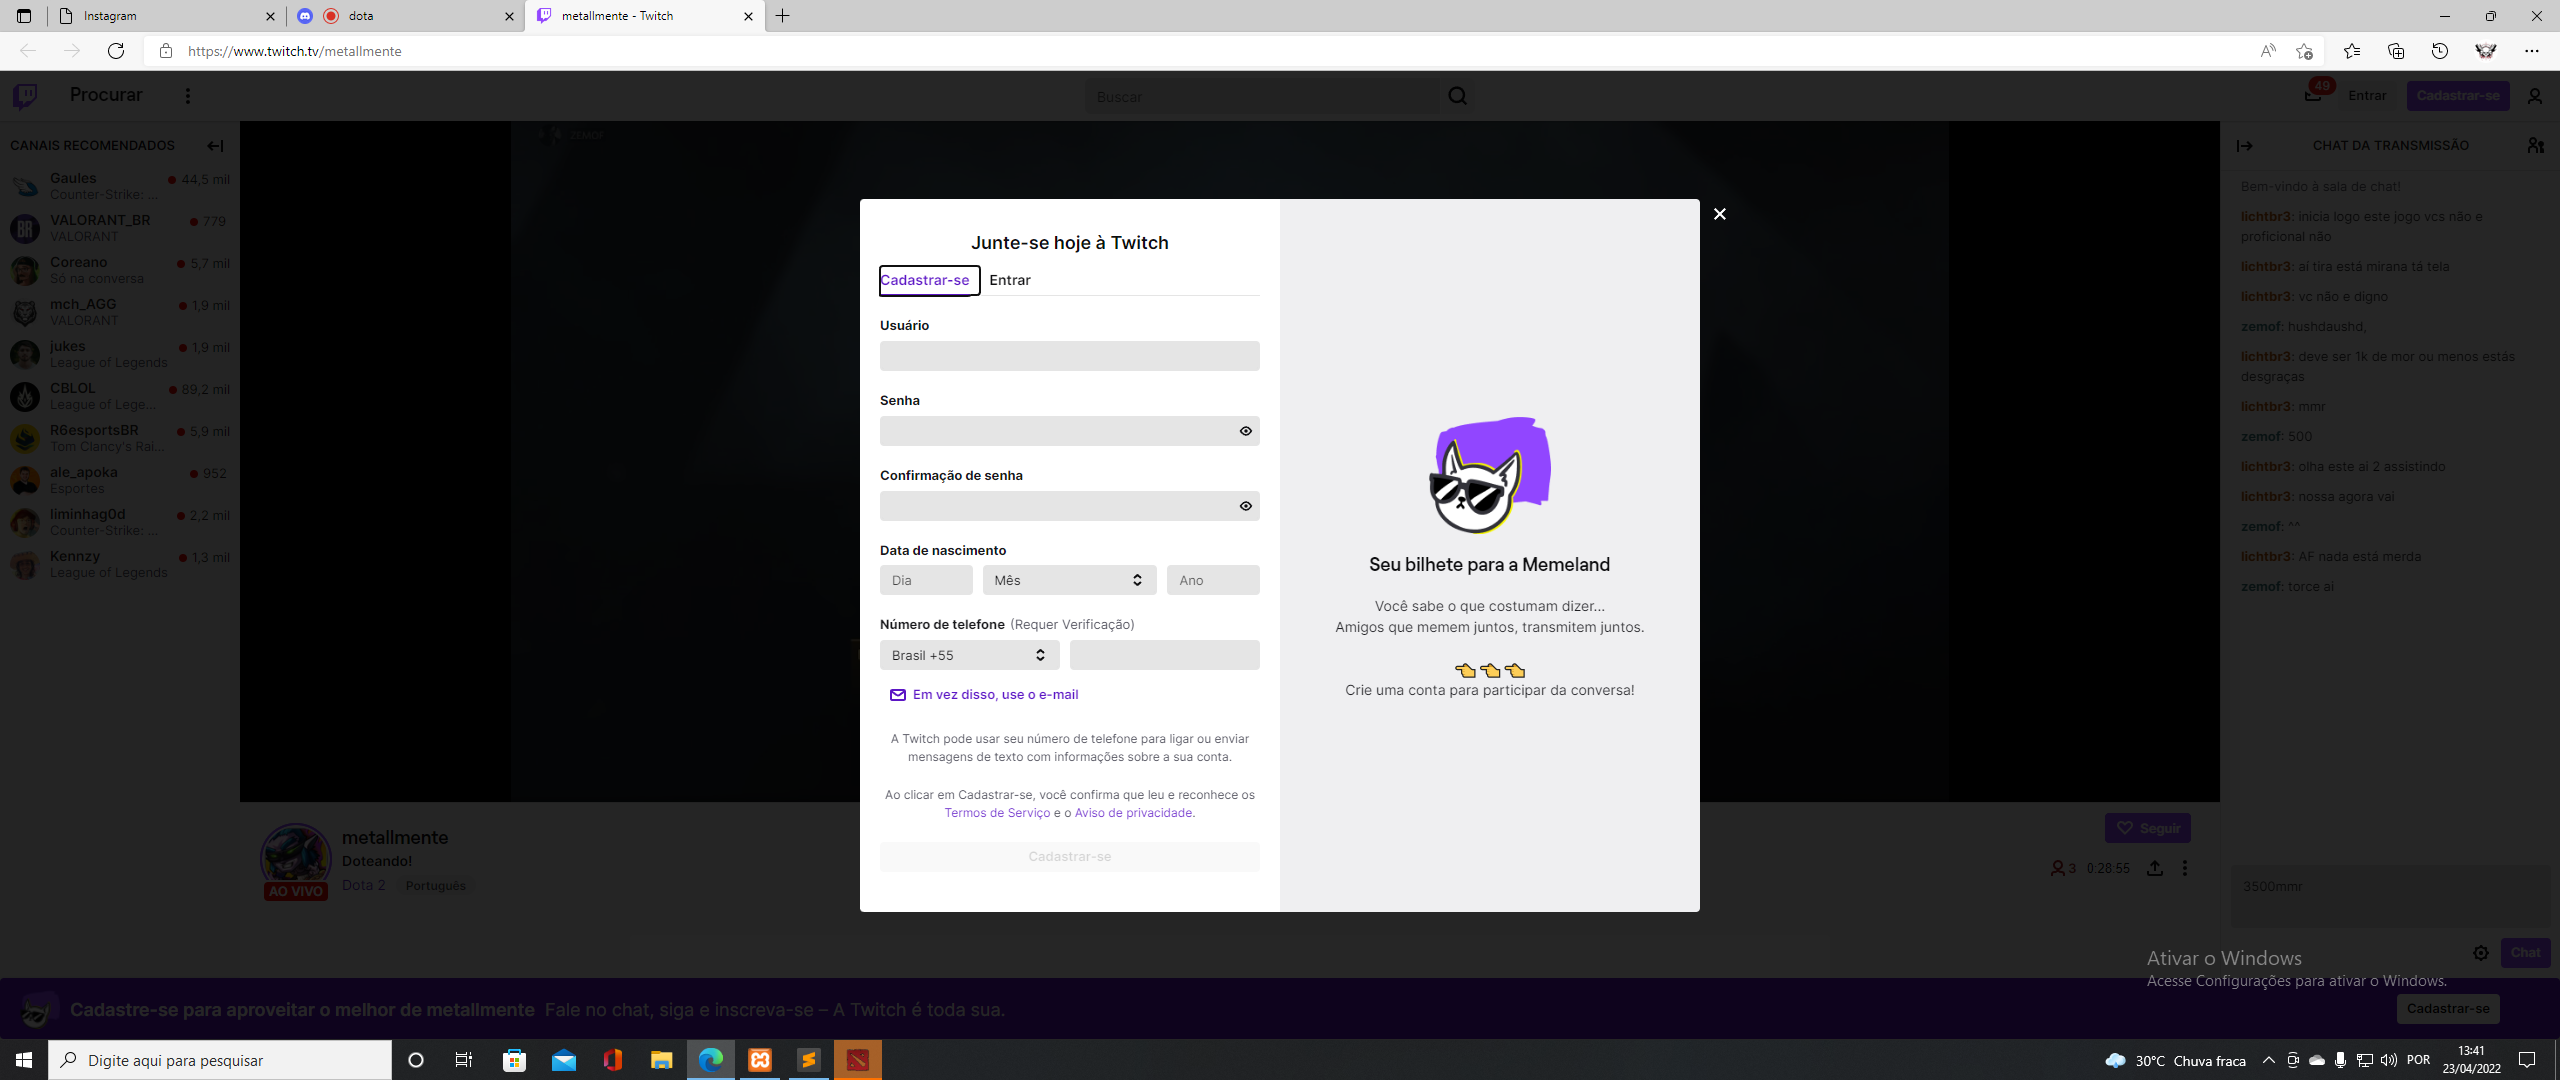Open the notifications inbox icon
Viewport: 2560px width, 1080px height.
pos(2313,96)
